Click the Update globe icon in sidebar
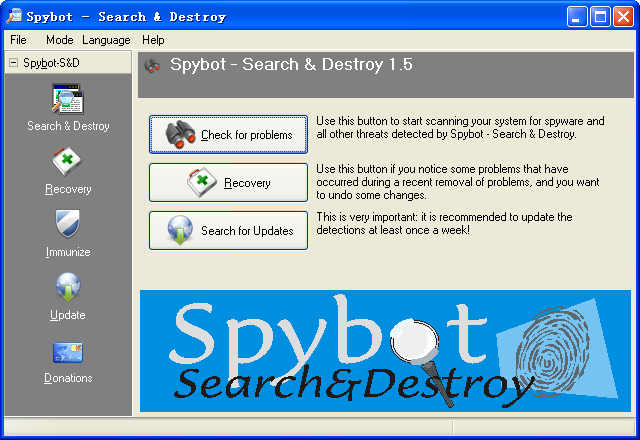 [x=68, y=288]
